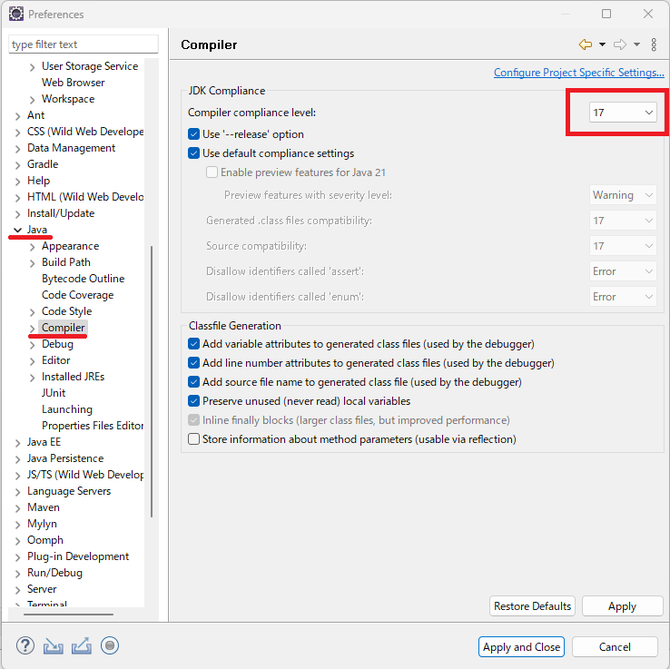The image size is (670, 669).
Task: Select User Storage Service tree item
Action: click(x=90, y=66)
